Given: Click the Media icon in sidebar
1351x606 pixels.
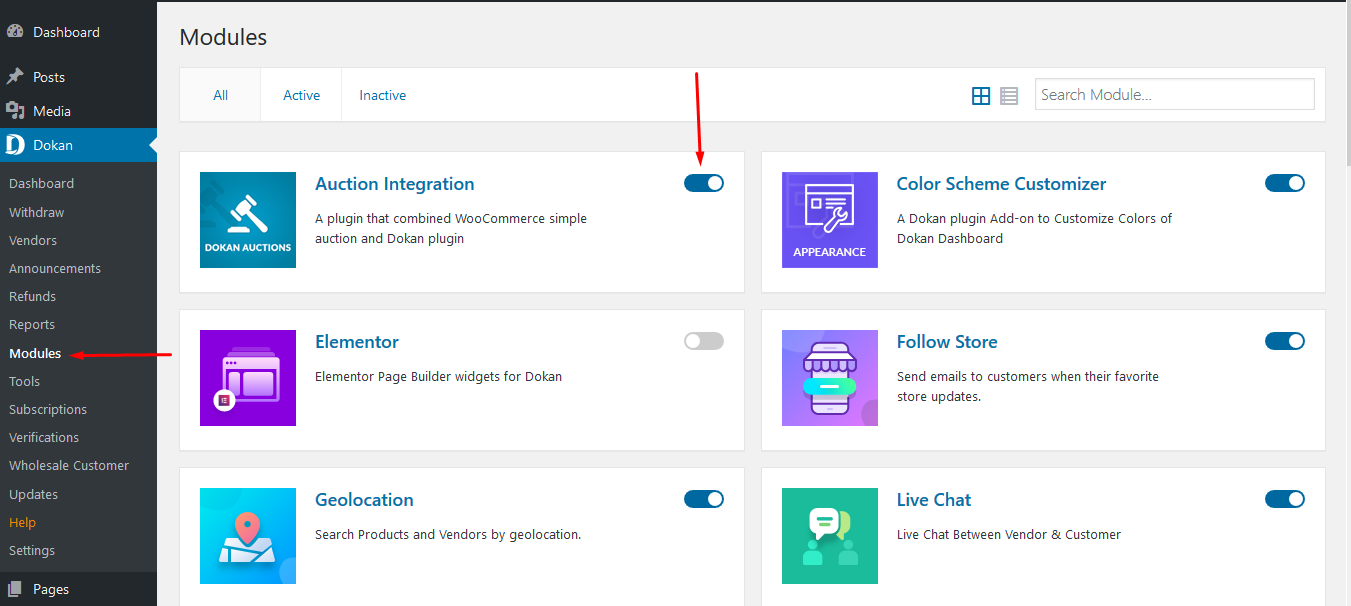Looking at the screenshot, I should (x=15, y=111).
